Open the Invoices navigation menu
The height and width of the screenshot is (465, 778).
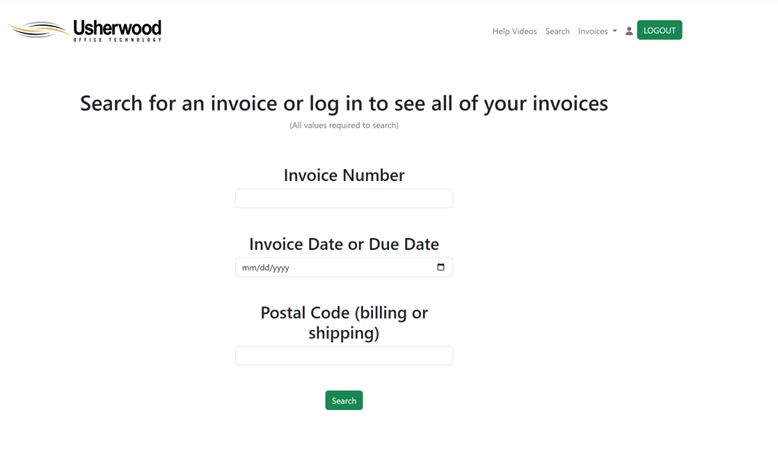[593, 31]
